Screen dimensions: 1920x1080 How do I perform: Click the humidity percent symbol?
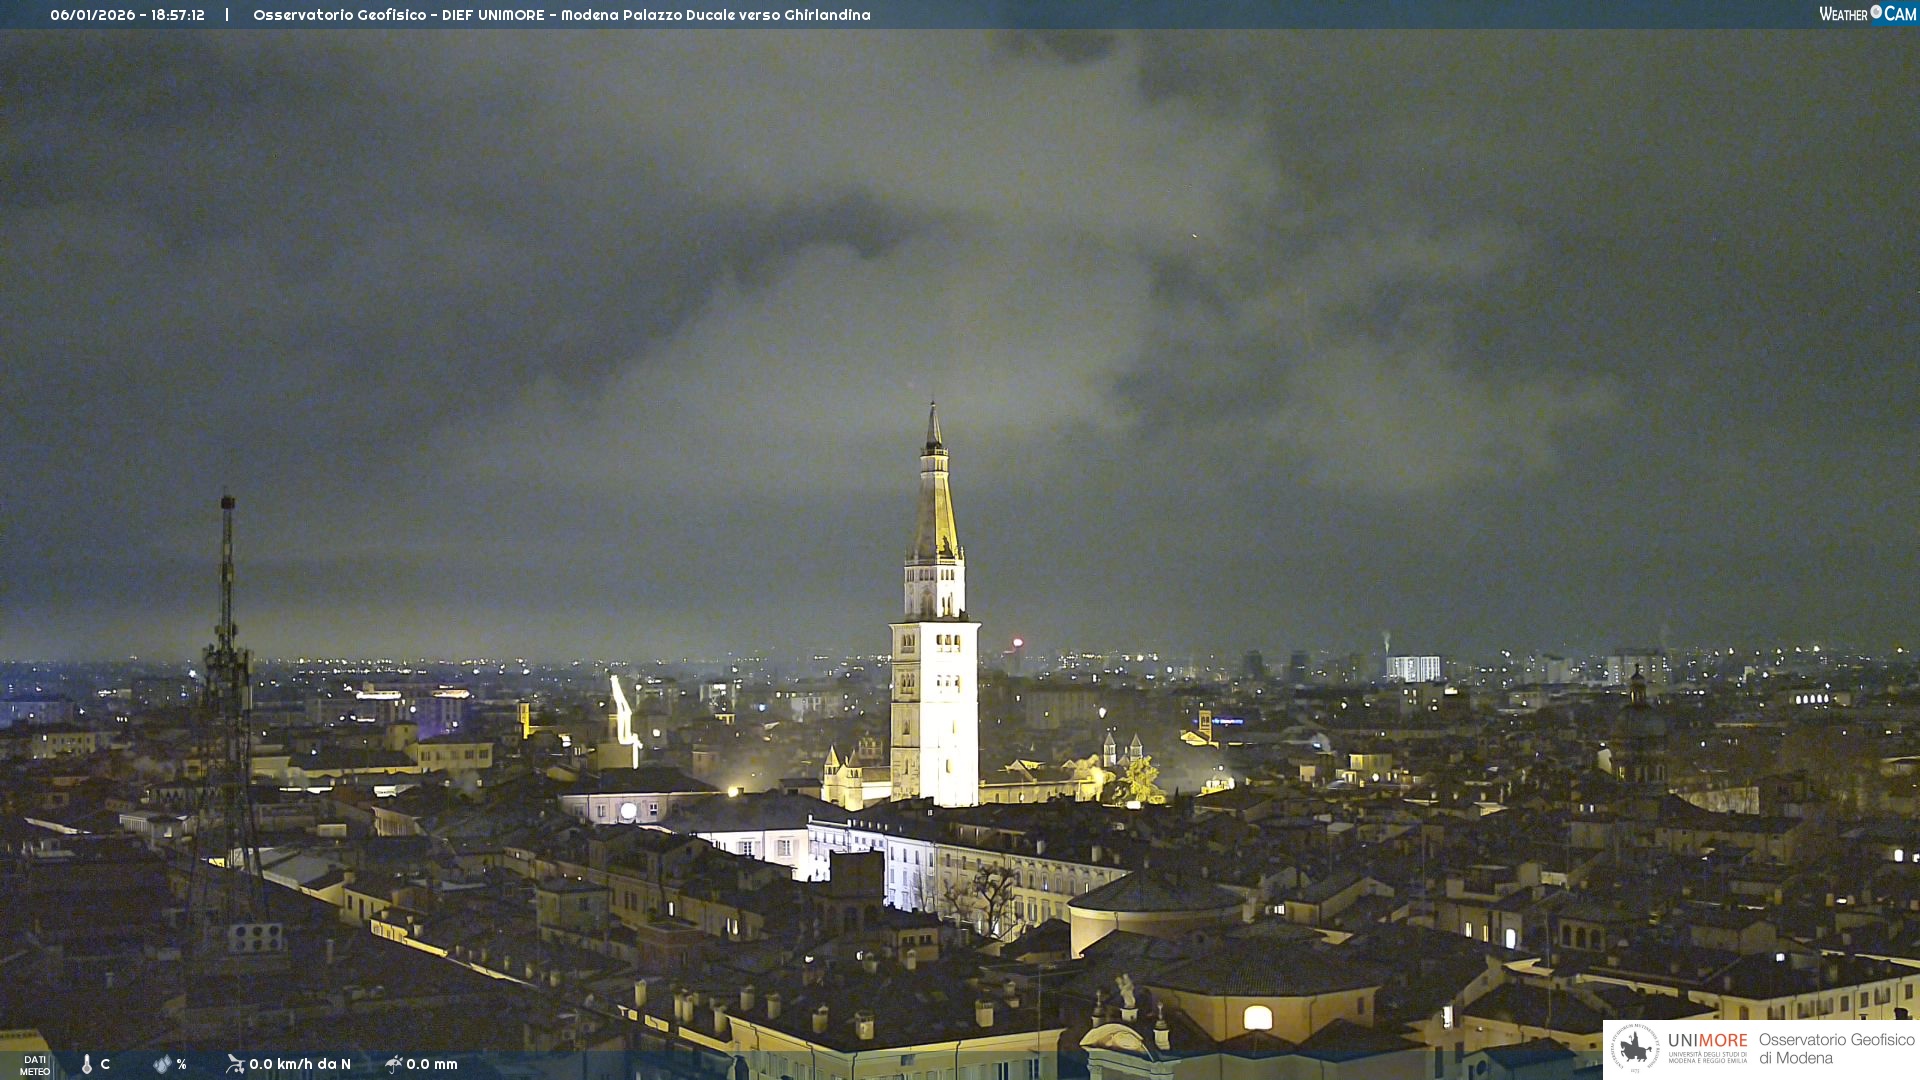tap(181, 1064)
